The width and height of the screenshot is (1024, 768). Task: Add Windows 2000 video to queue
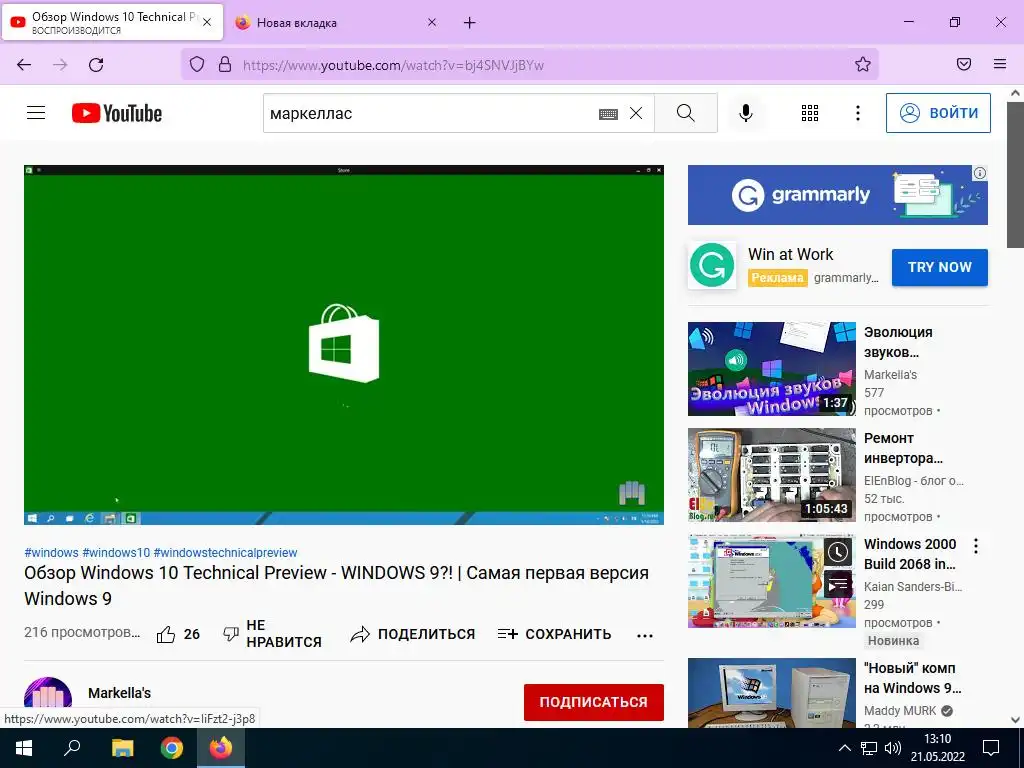838,584
